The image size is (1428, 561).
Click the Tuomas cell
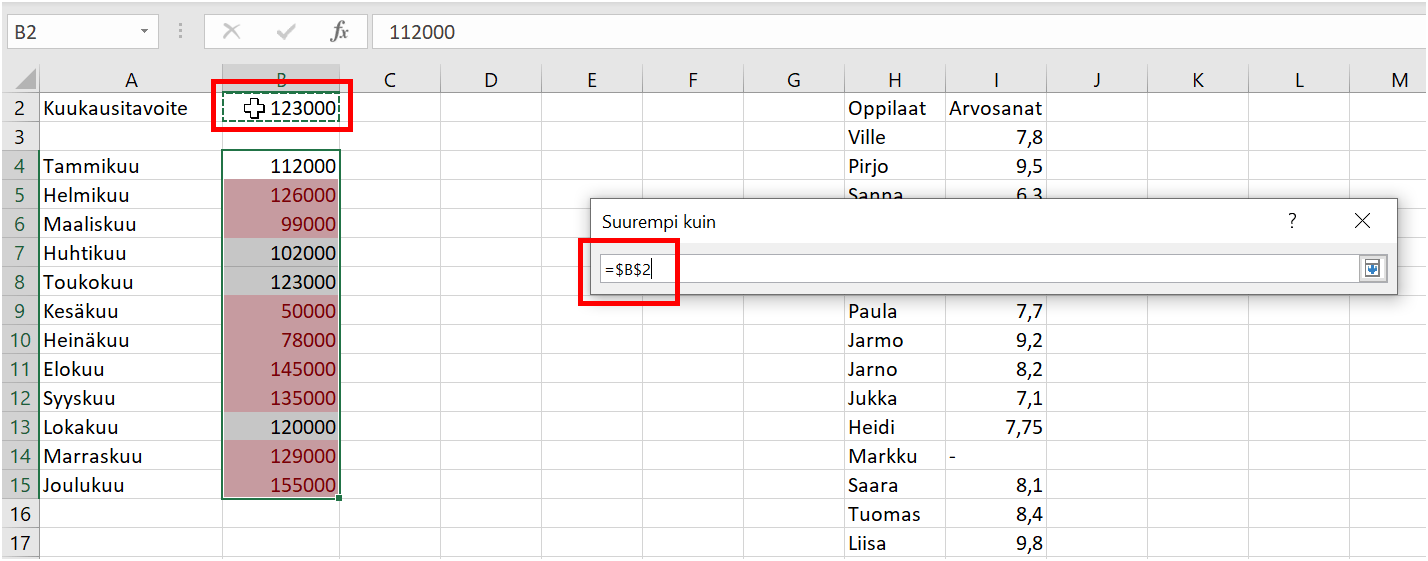(895, 514)
